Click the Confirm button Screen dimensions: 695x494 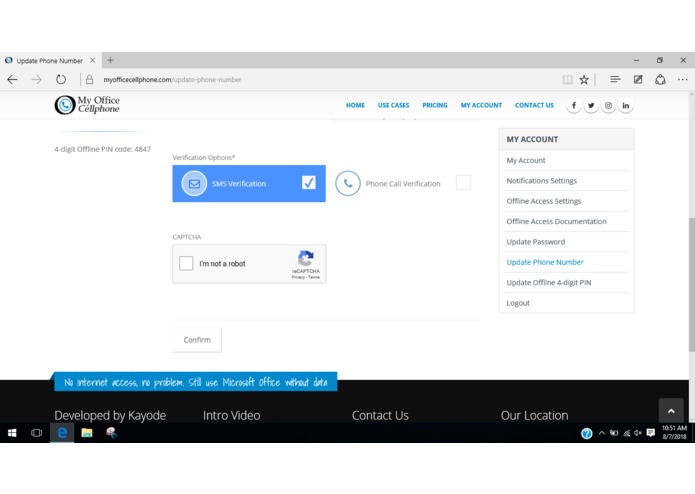pos(197,340)
